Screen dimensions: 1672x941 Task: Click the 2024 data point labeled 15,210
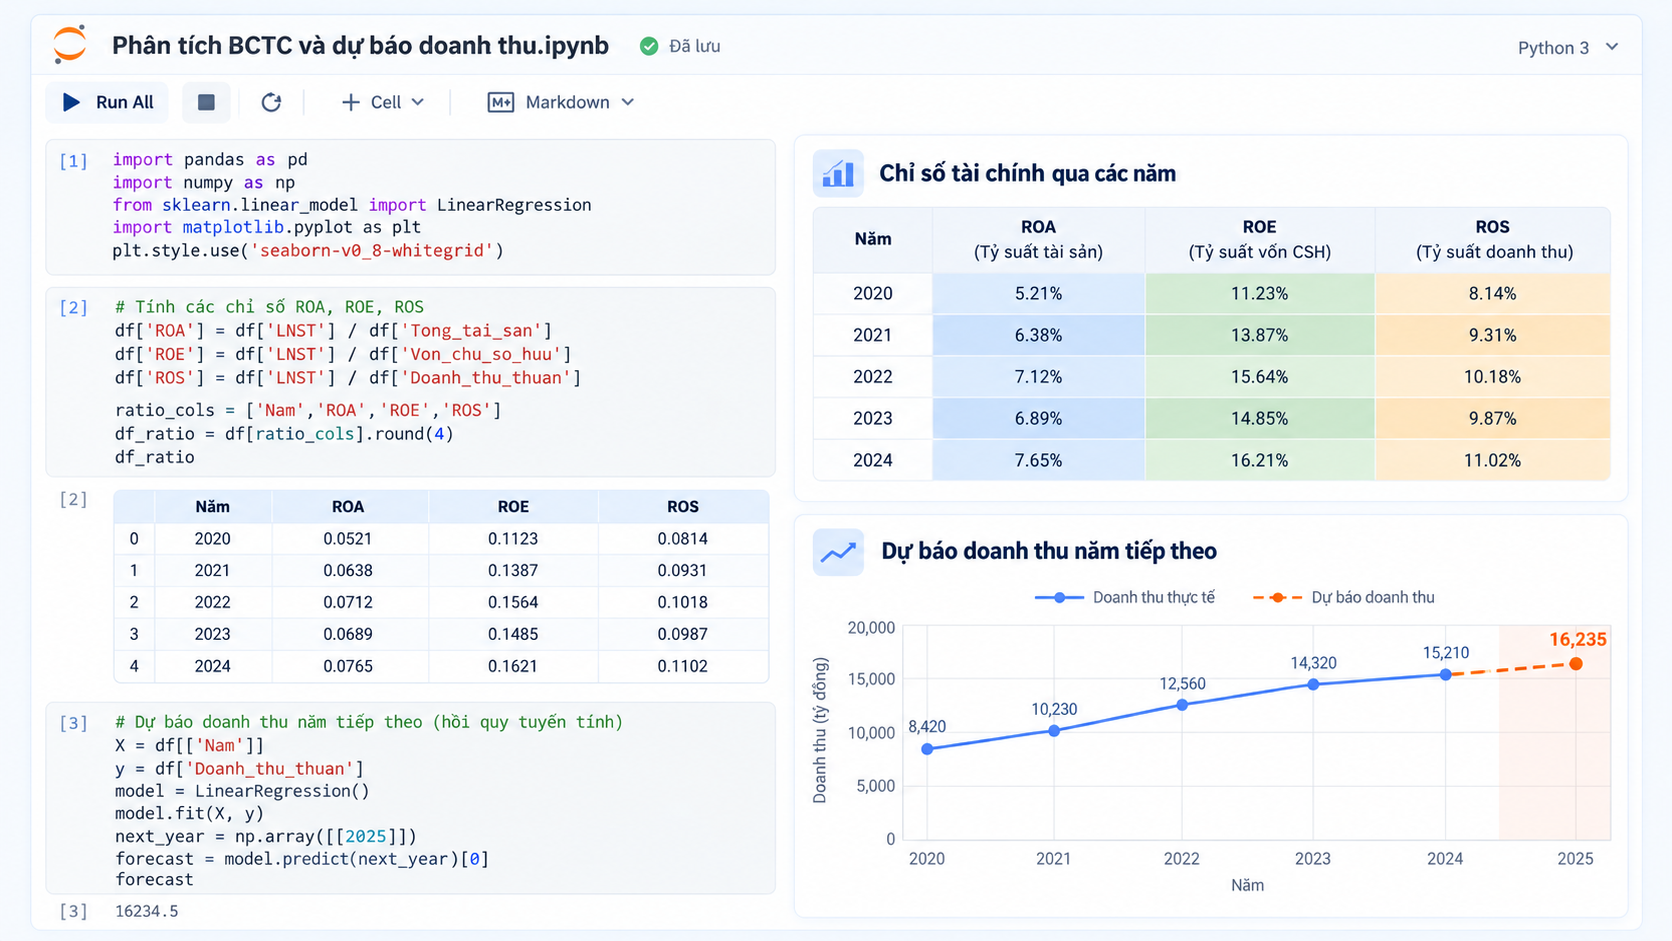(x=1445, y=675)
